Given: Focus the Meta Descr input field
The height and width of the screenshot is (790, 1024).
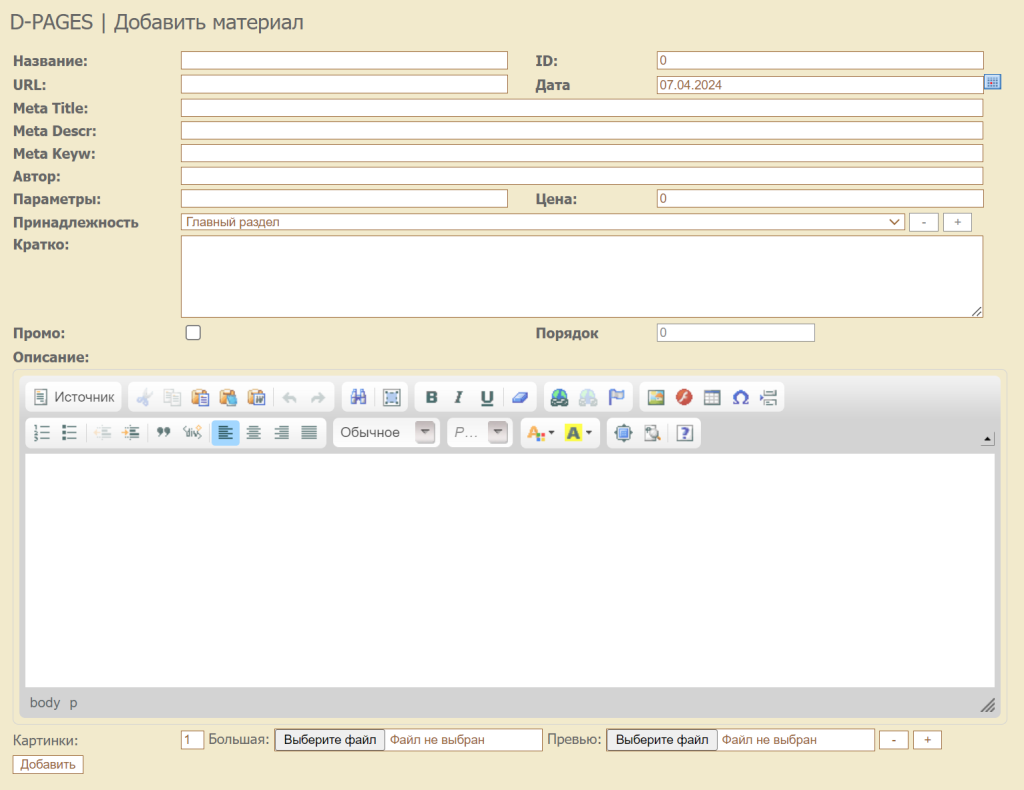Looking at the screenshot, I should (x=582, y=131).
